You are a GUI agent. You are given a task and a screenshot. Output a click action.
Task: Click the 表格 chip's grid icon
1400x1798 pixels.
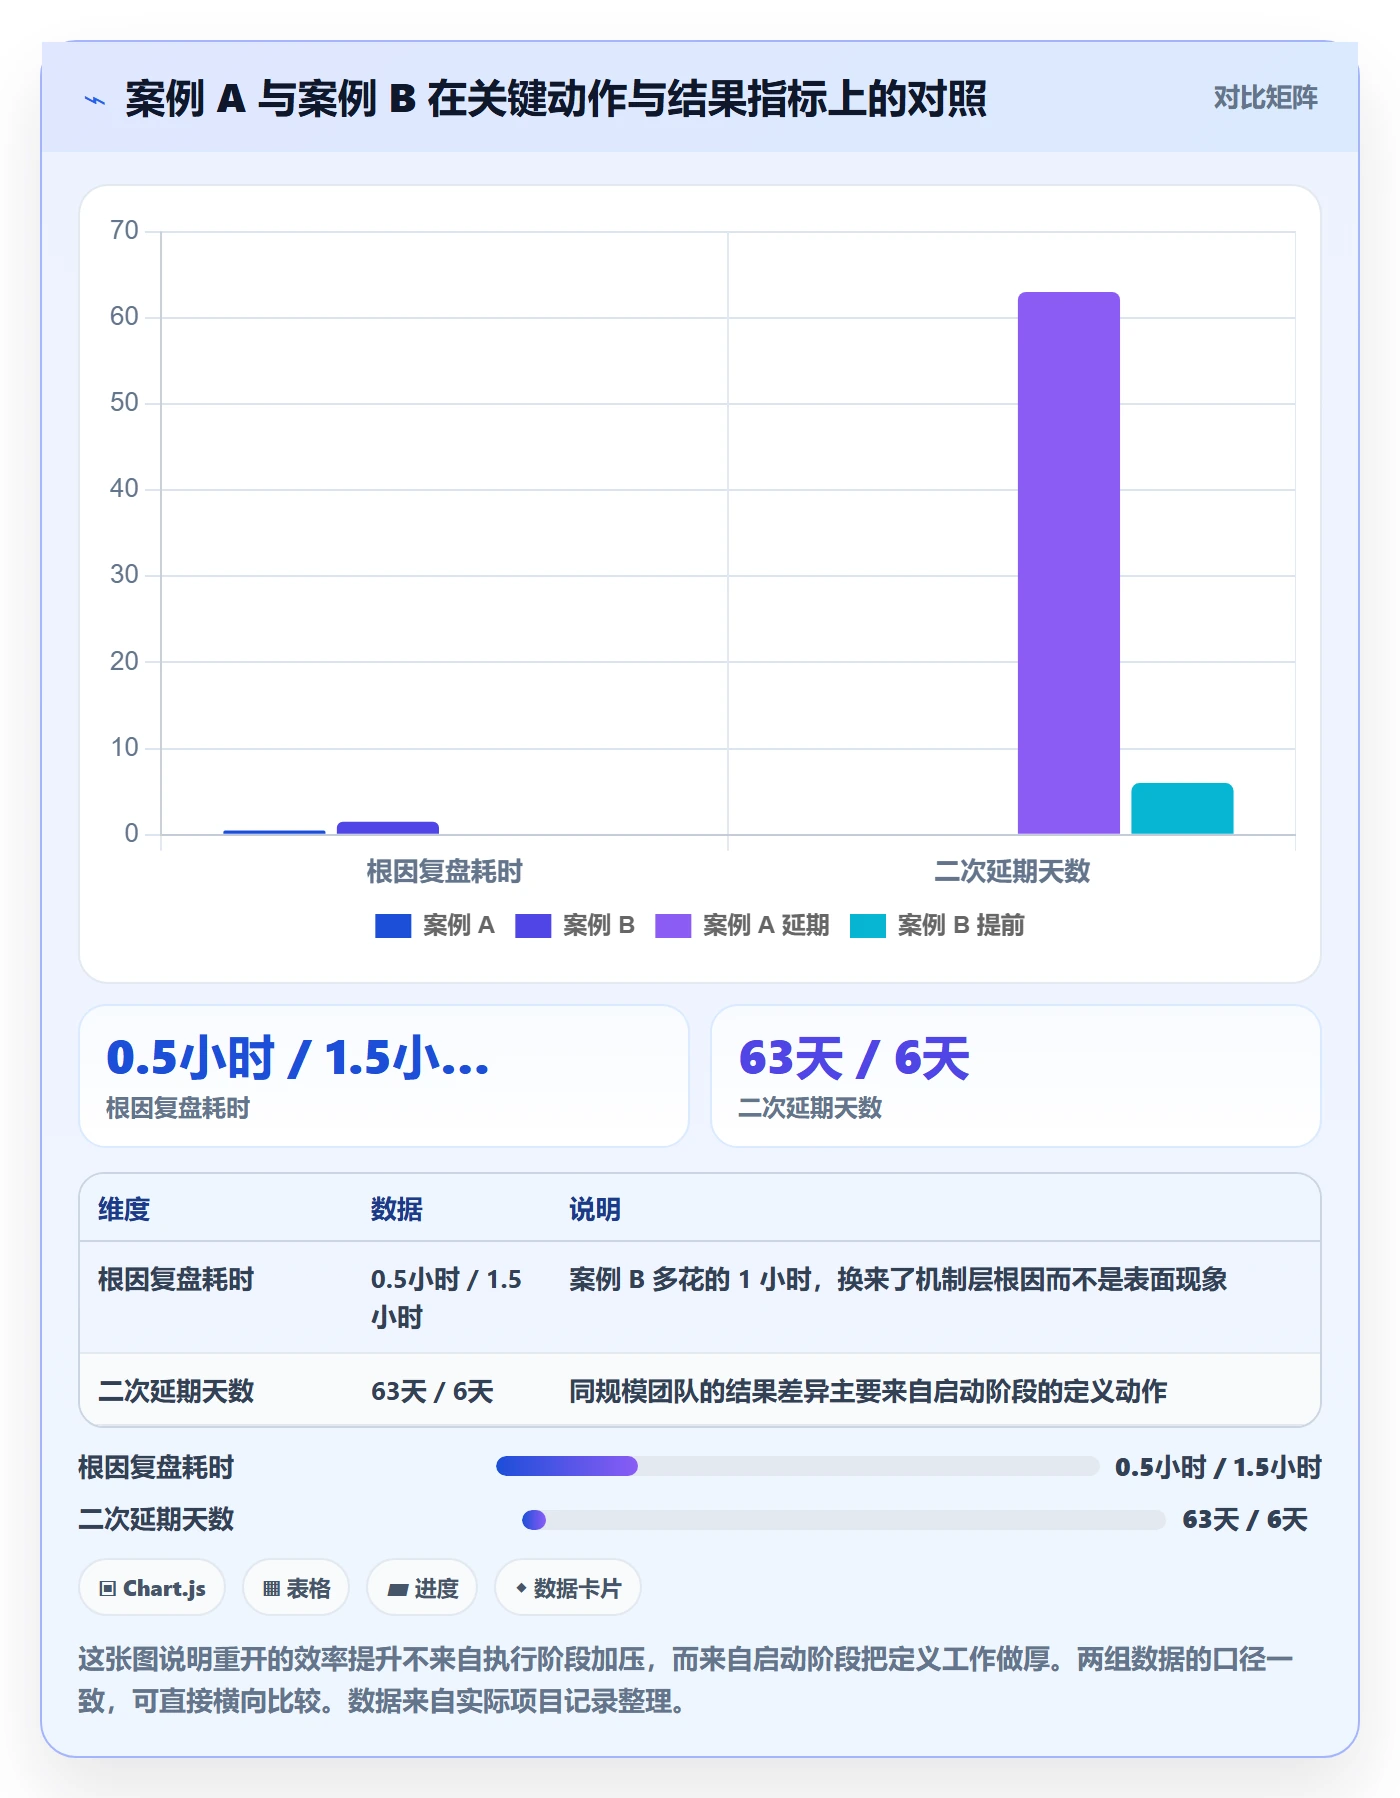pyautogui.click(x=271, y=1589)
